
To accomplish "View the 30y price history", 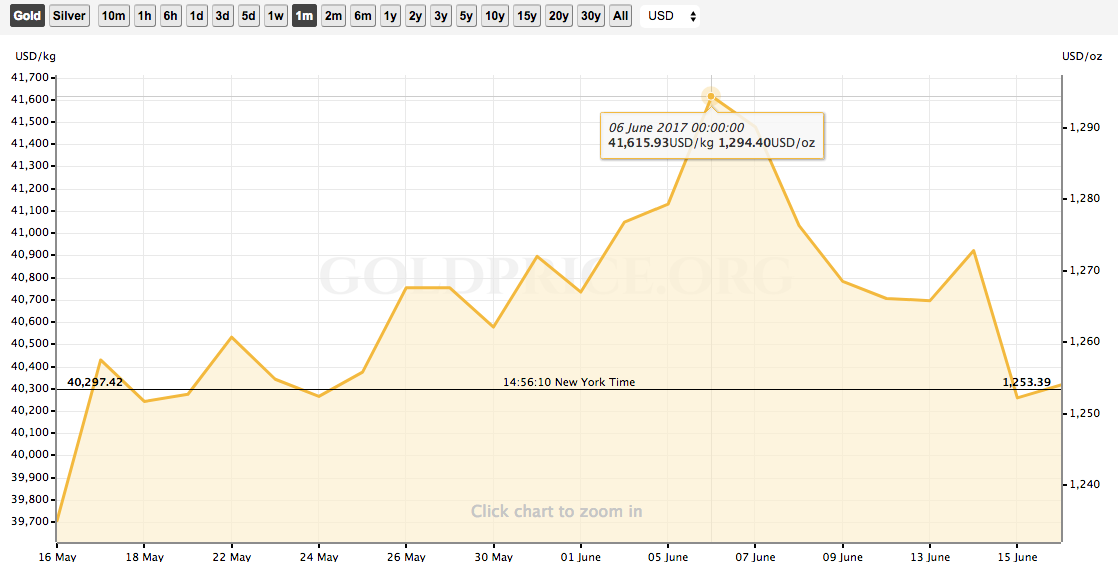I will click(591, 16).
